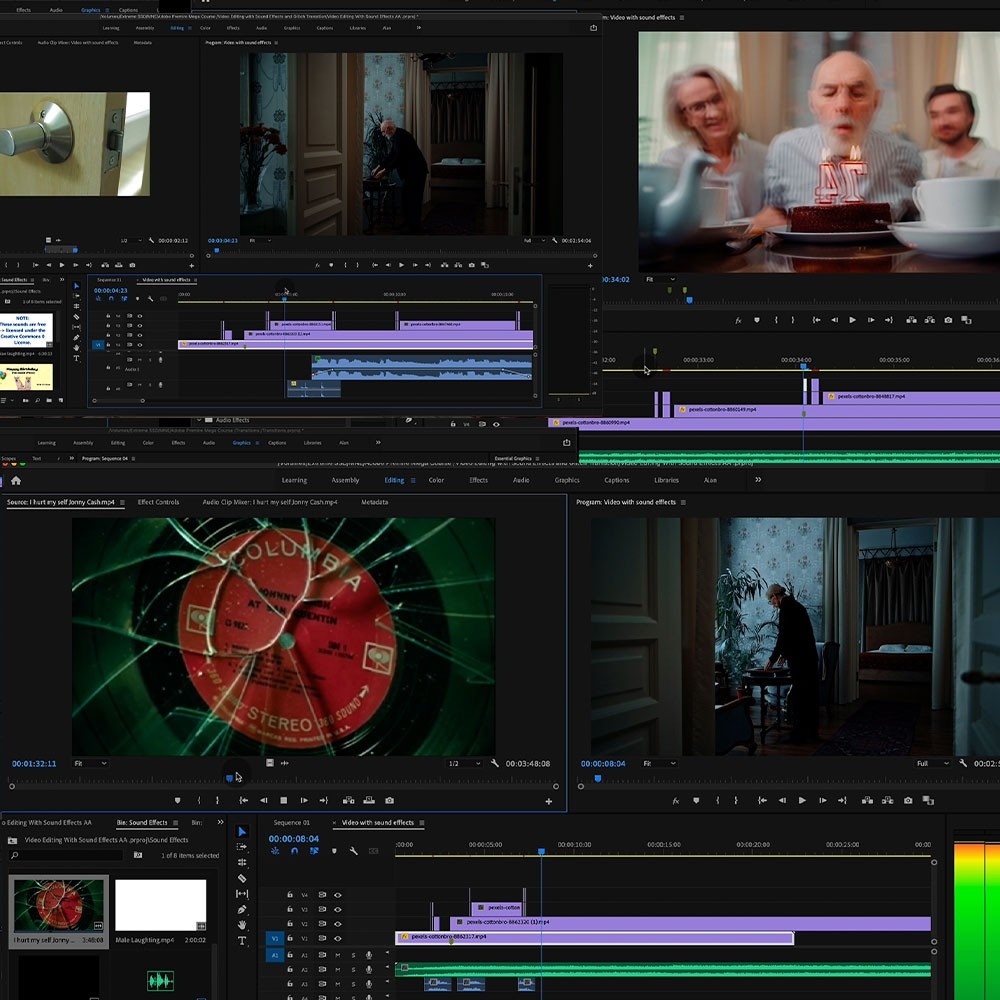Choose the Type tool
Screen dimensions: 1000x1000
coord(242,941)
